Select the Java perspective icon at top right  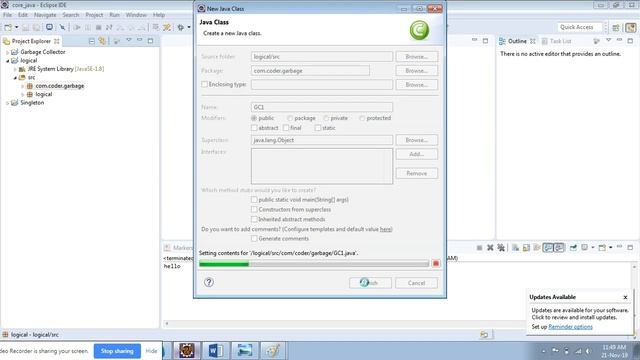click(631, 27)
